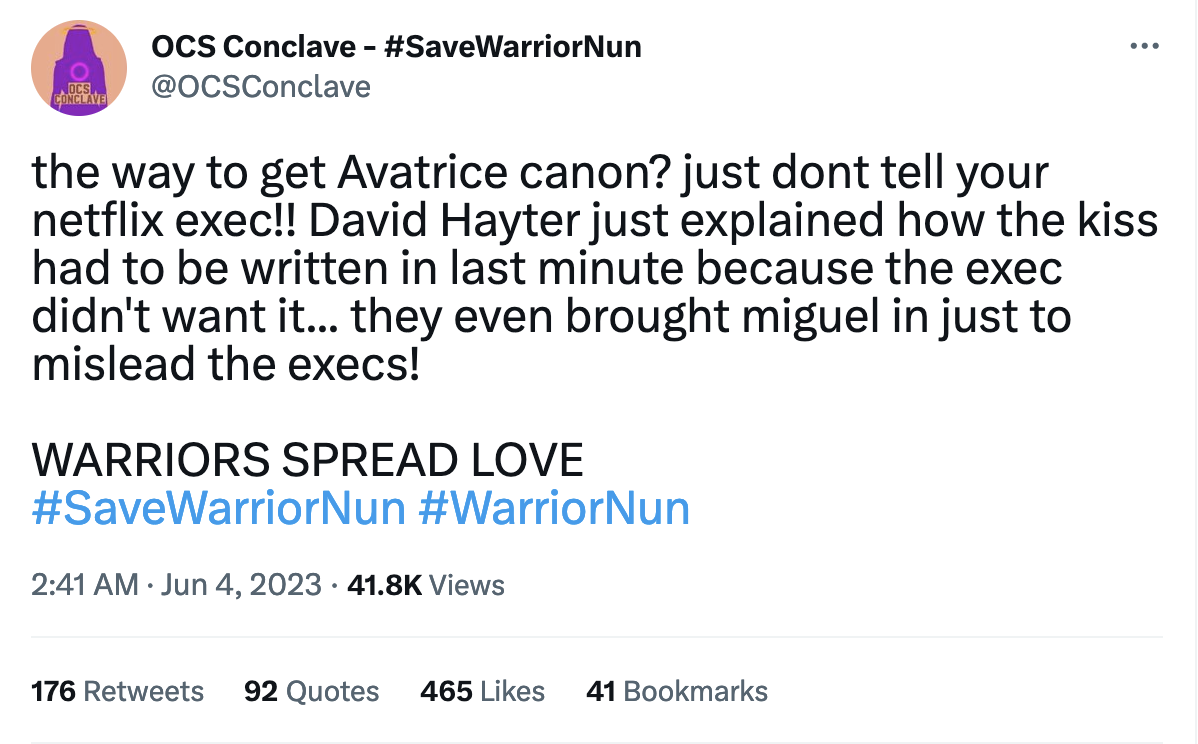Open the #SaveWarriorNun hashtag in tweet body
Image resolution: width=1198 pixels, height=744 pixels.
tap(218, 508)
